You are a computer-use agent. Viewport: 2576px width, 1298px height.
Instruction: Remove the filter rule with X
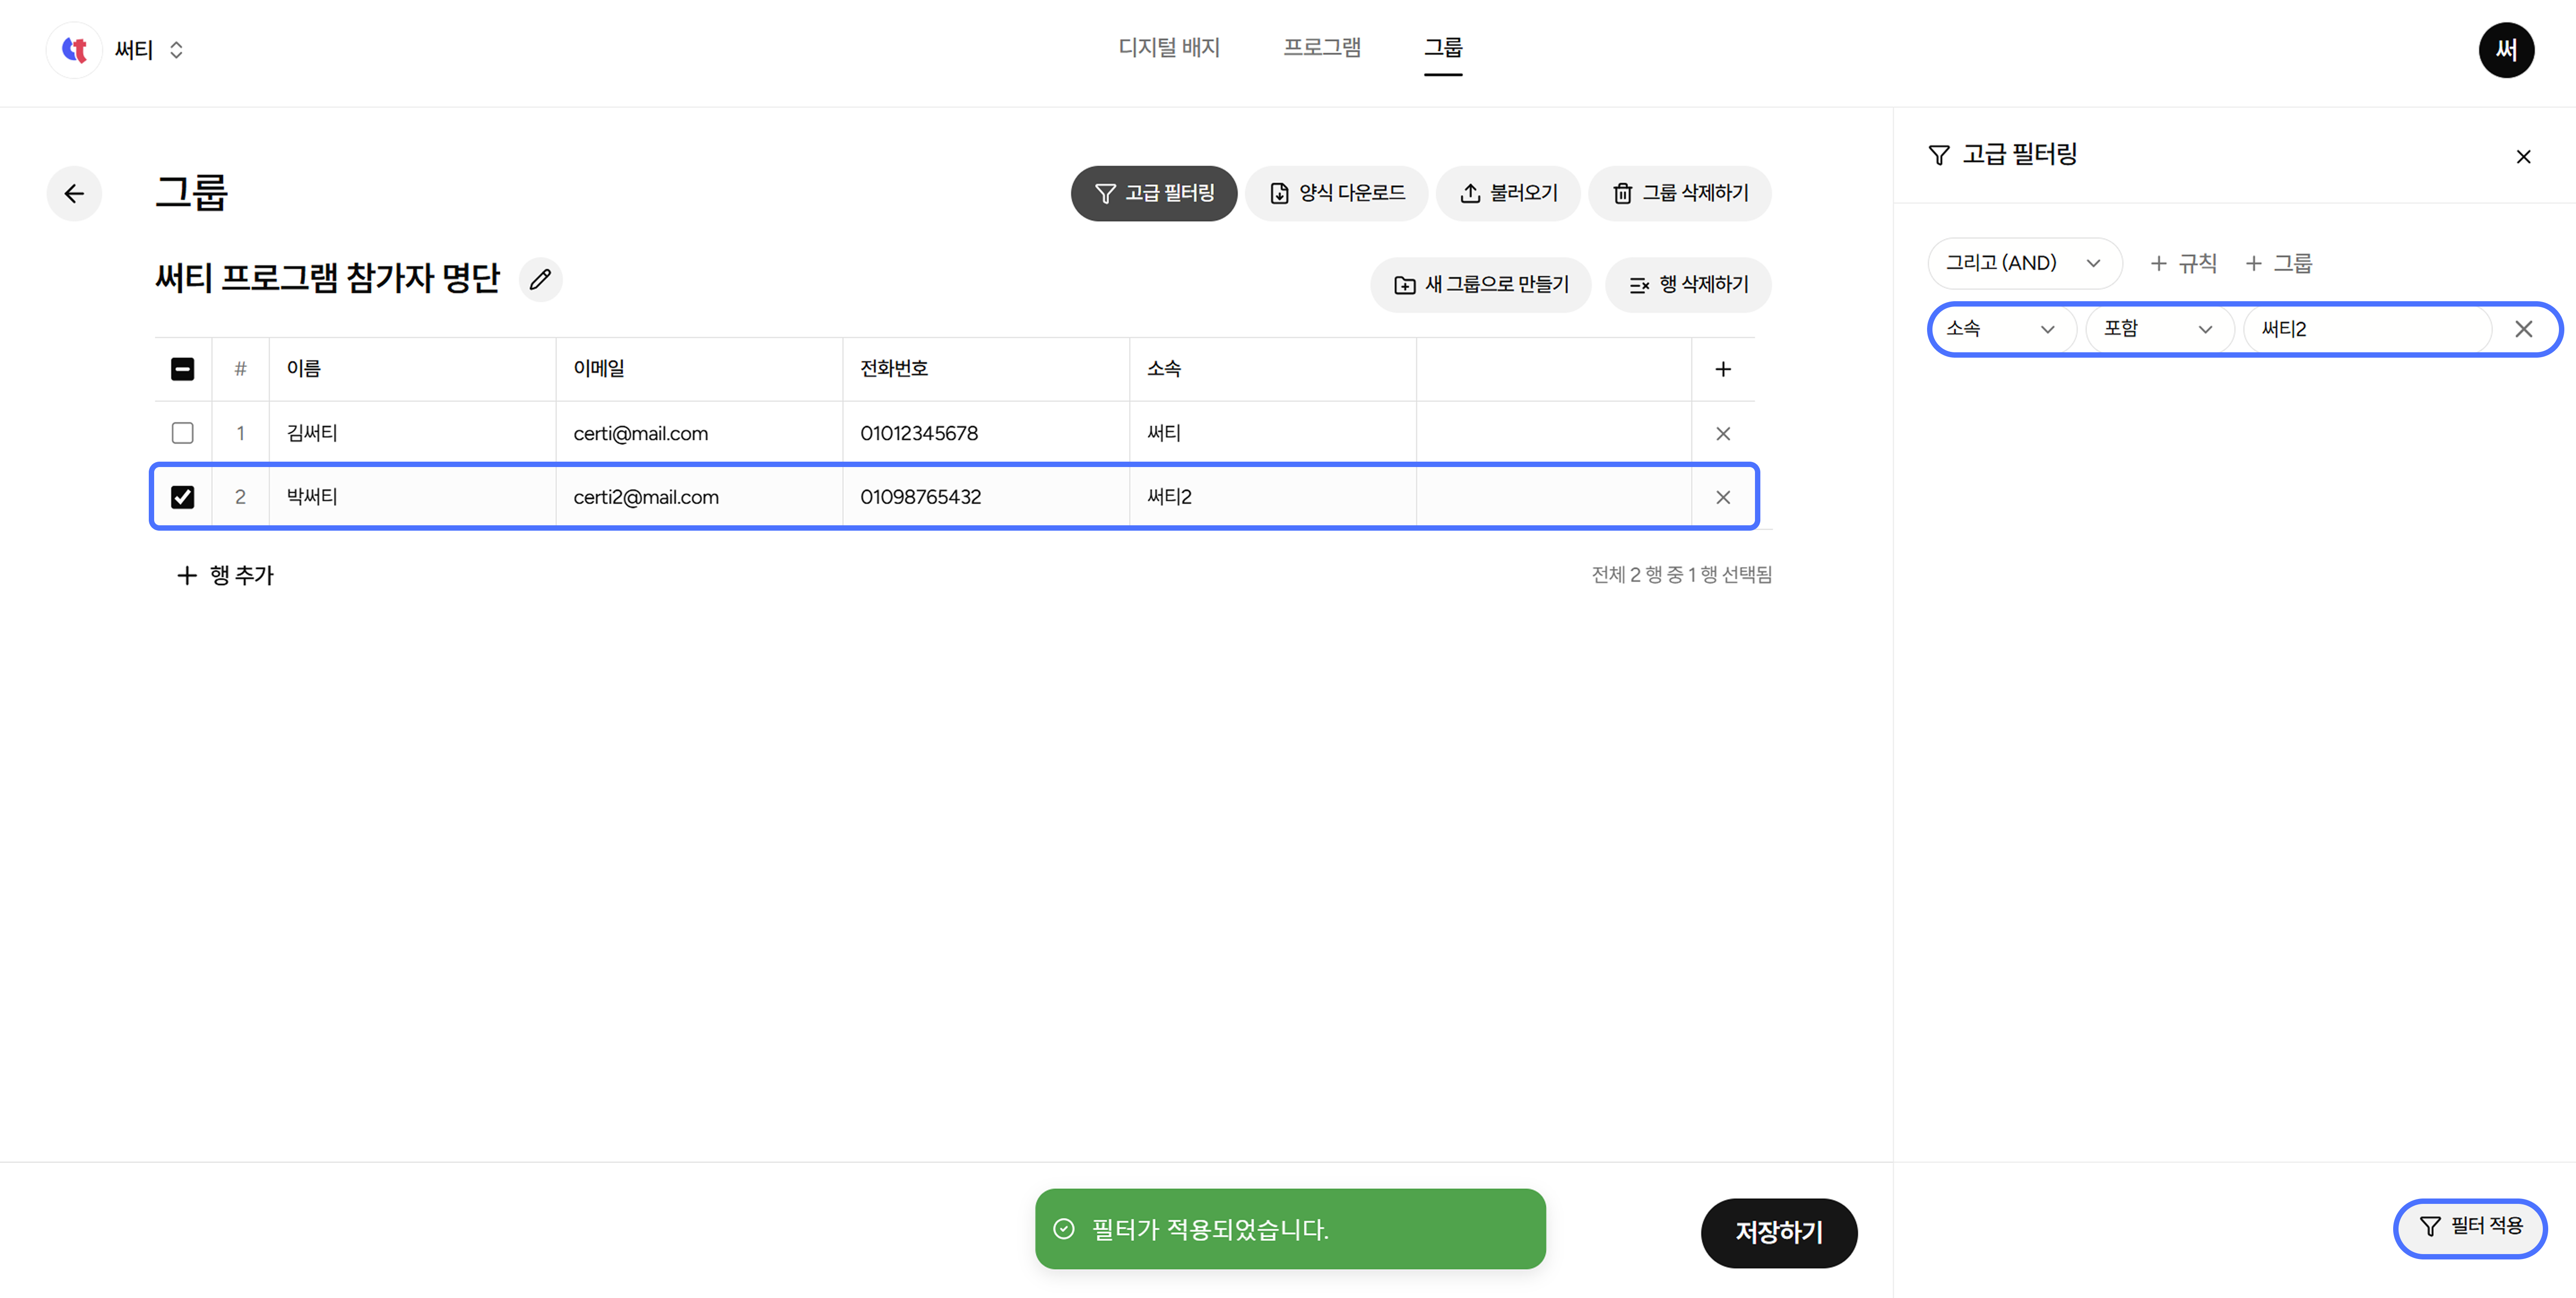(2523, 329)
